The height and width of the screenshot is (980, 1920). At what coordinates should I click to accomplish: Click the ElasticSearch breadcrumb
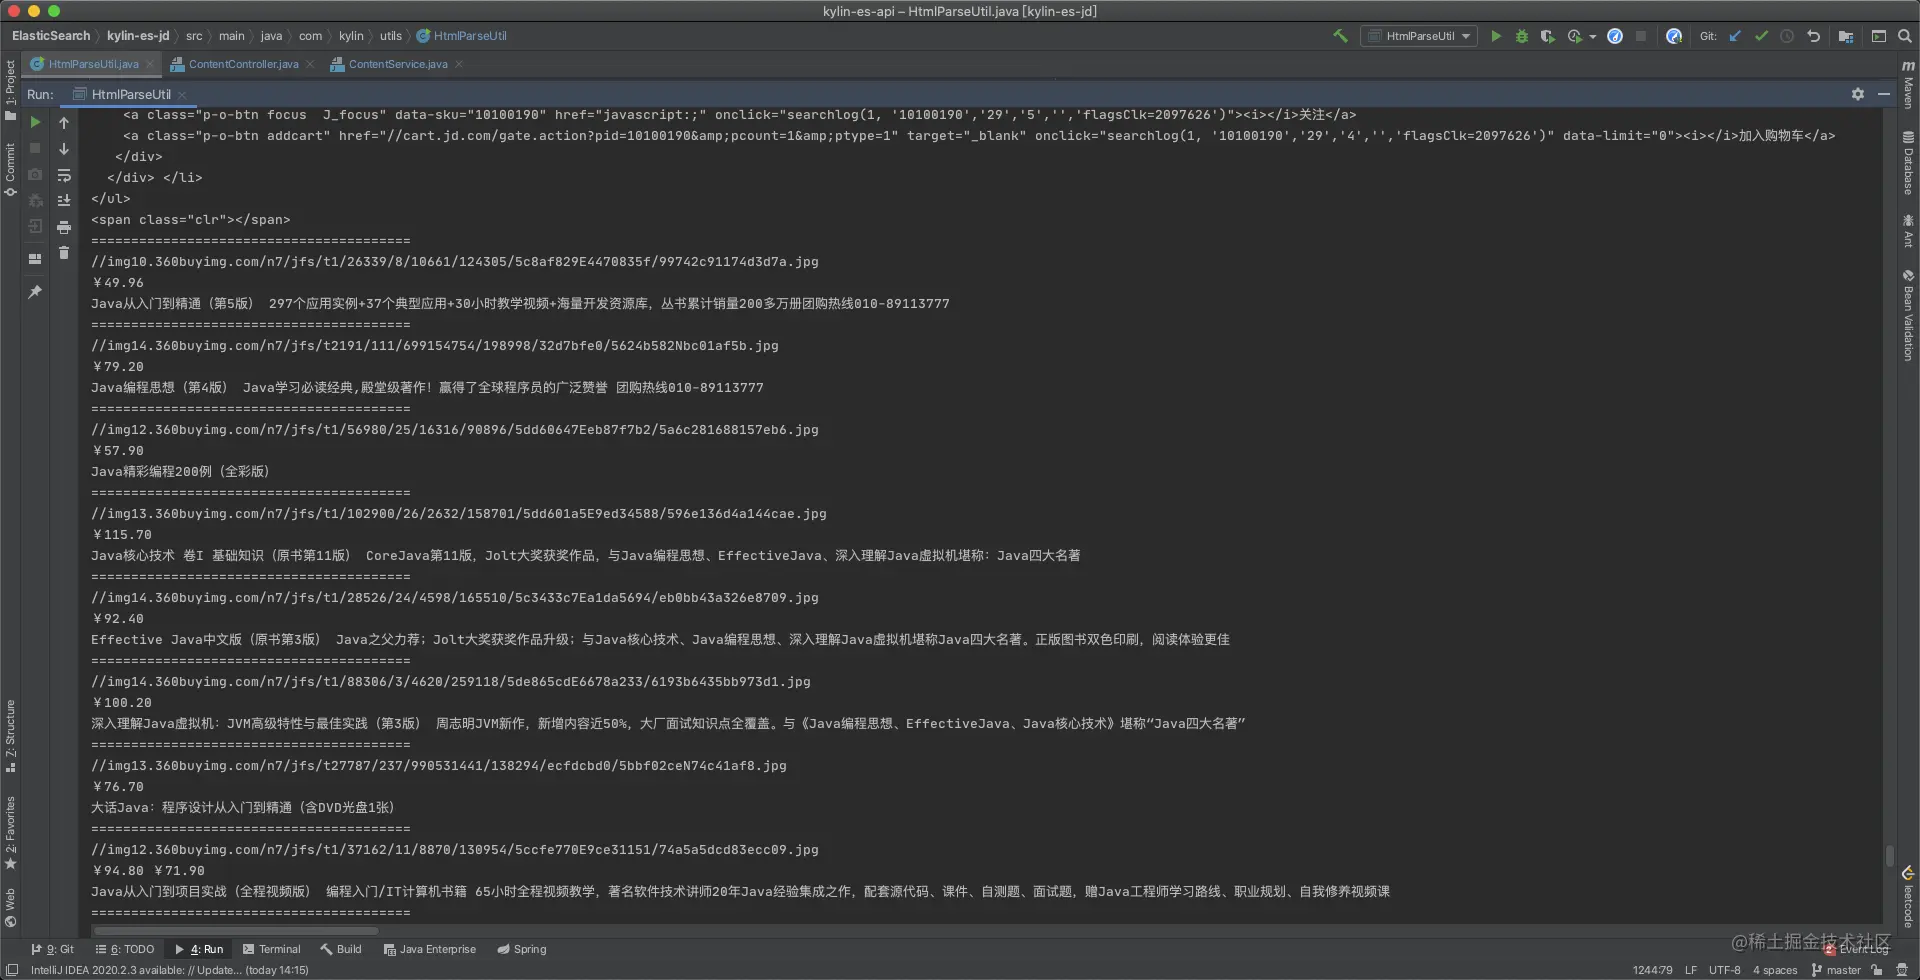[x=51, y=36]
